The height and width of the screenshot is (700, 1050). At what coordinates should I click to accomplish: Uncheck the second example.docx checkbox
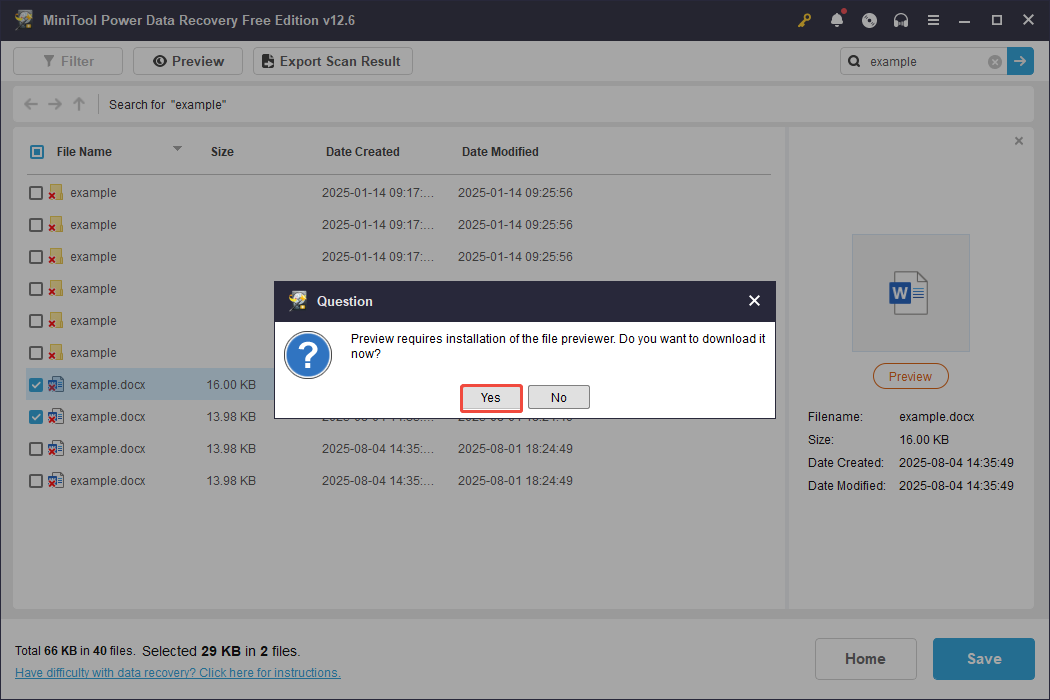coord(36,417)
